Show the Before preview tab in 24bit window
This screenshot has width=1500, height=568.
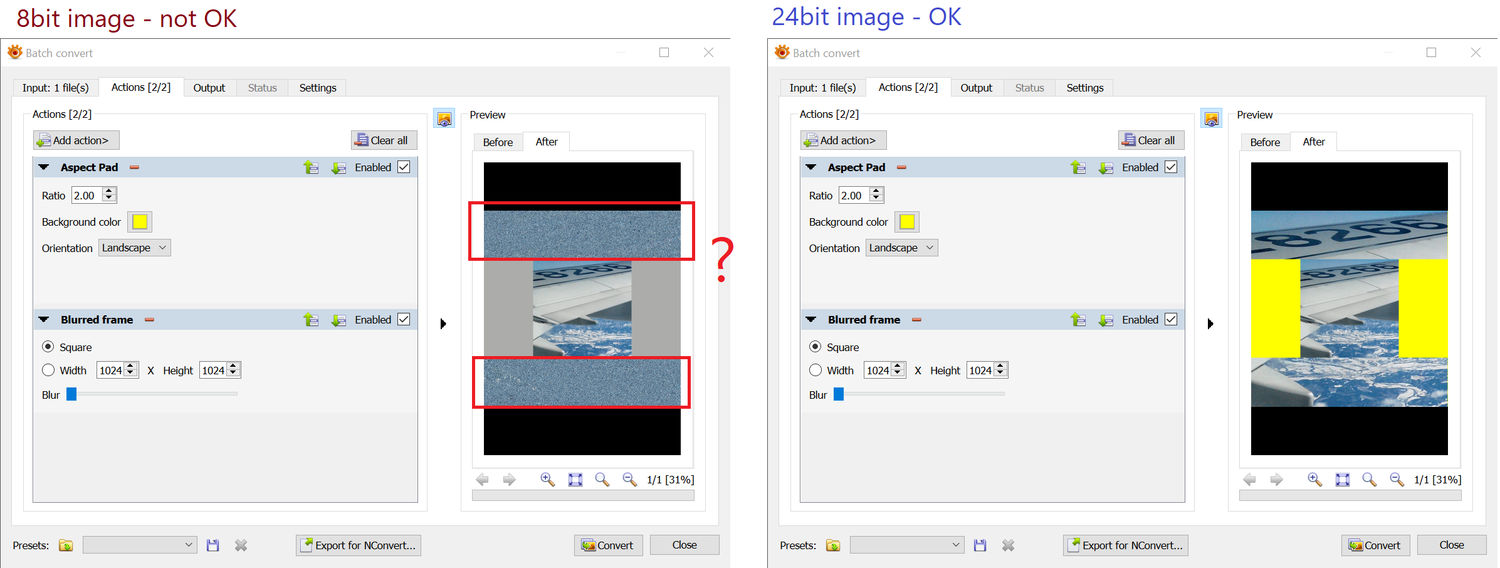pyautogui.click(x=1265, y=142)
